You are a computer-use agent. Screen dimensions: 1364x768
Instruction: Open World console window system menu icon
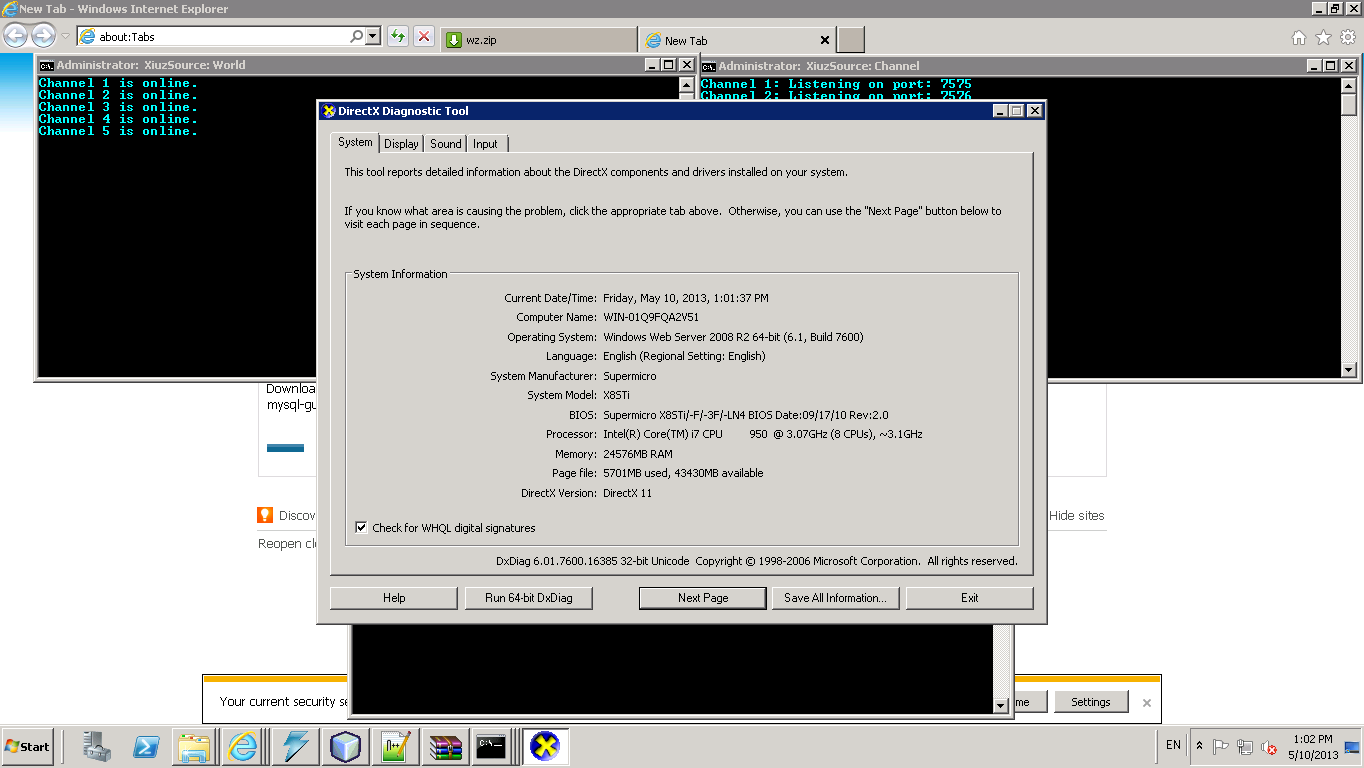pyautogui.click(x=46, y=65)
